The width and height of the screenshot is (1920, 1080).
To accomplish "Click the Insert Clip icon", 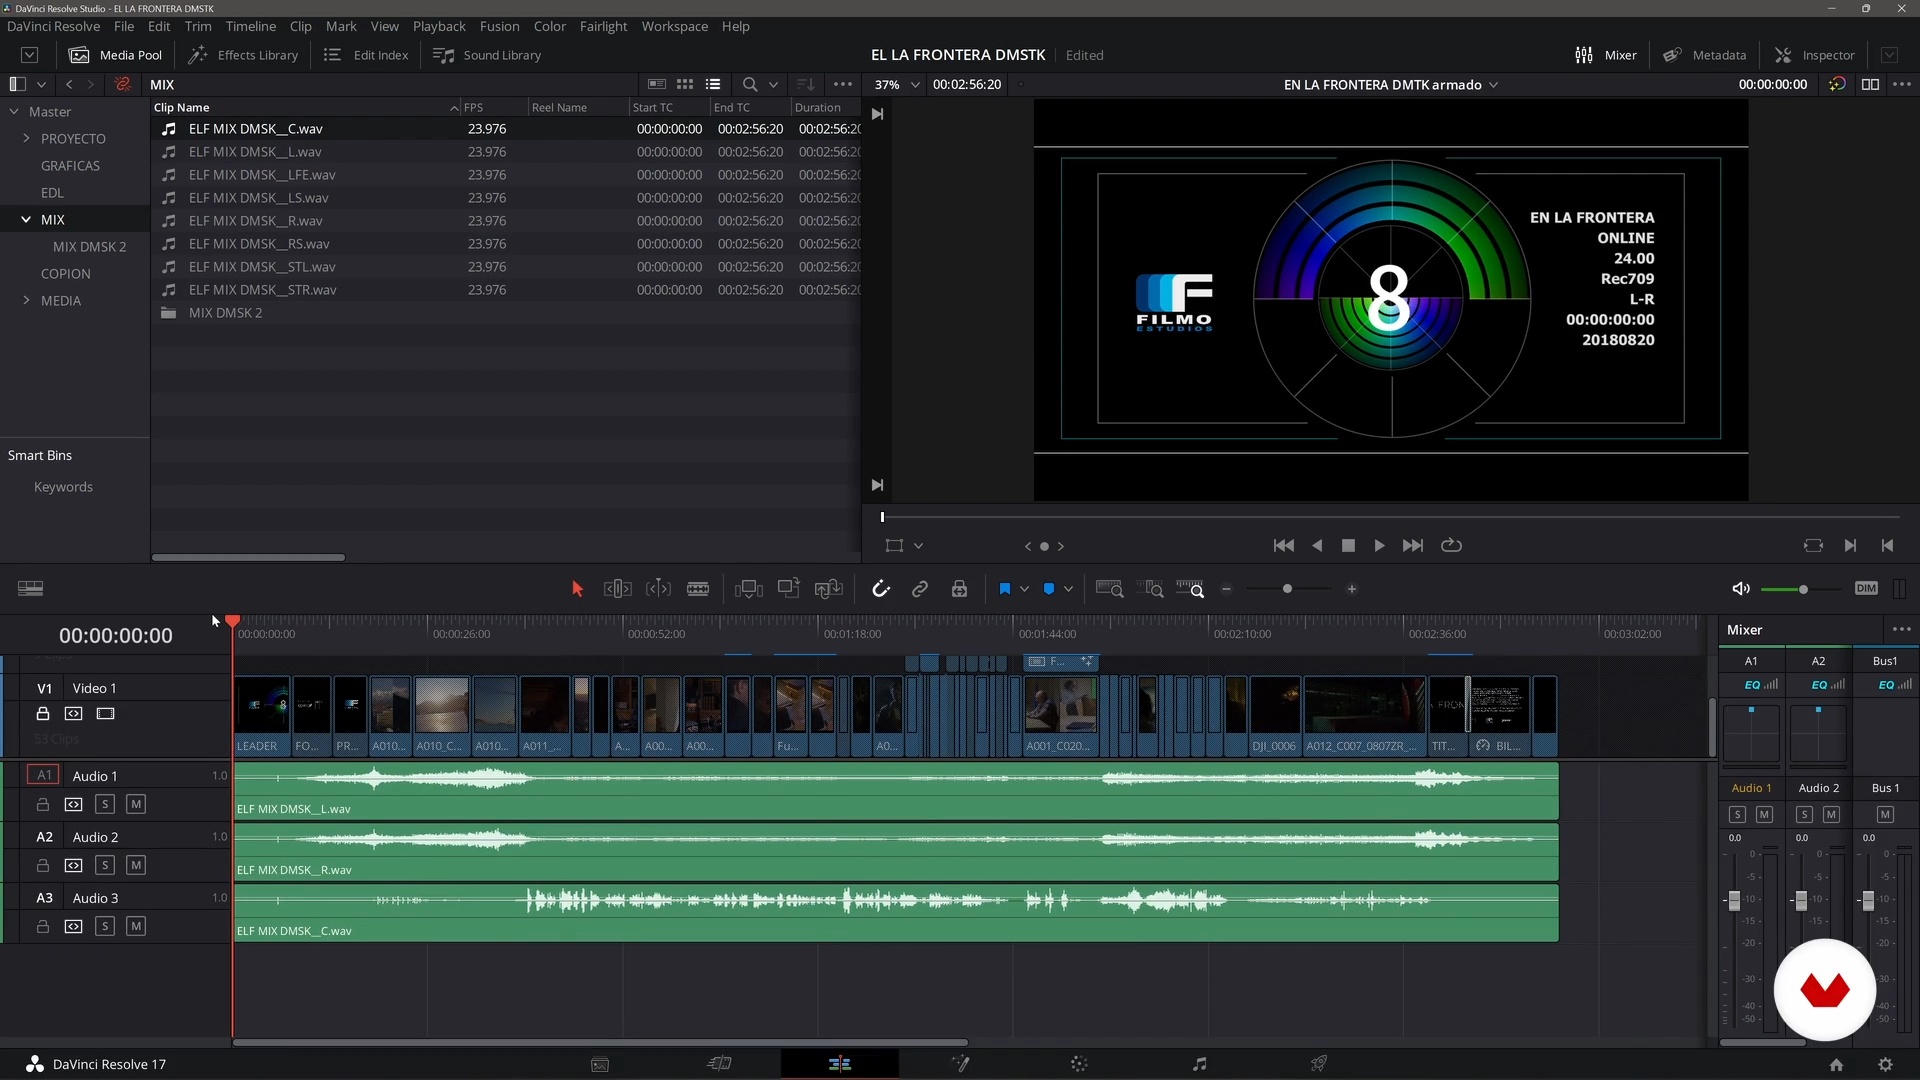I will pos(748,589).
